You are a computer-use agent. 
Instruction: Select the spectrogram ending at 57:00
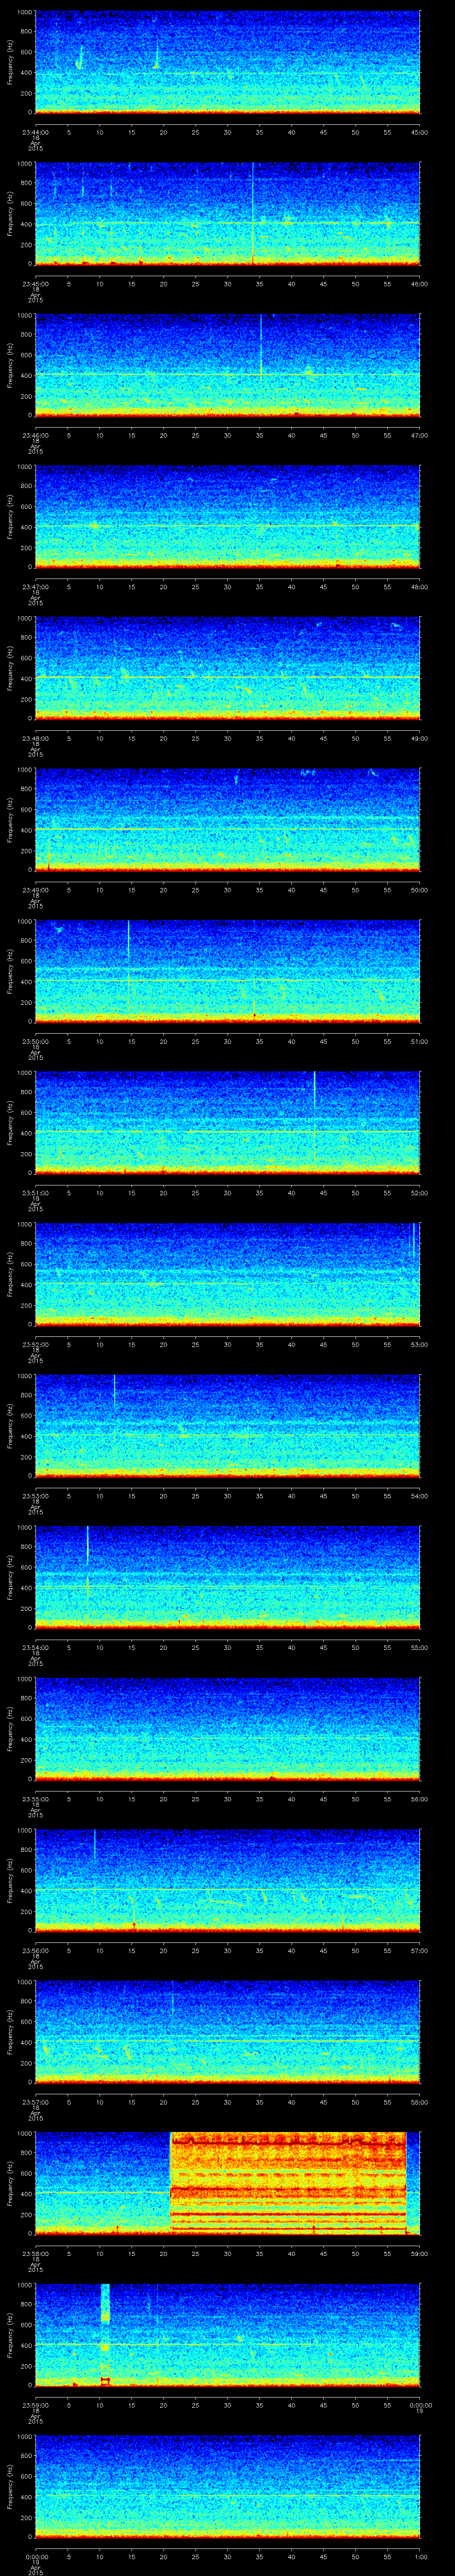(x=227, y=1880)
